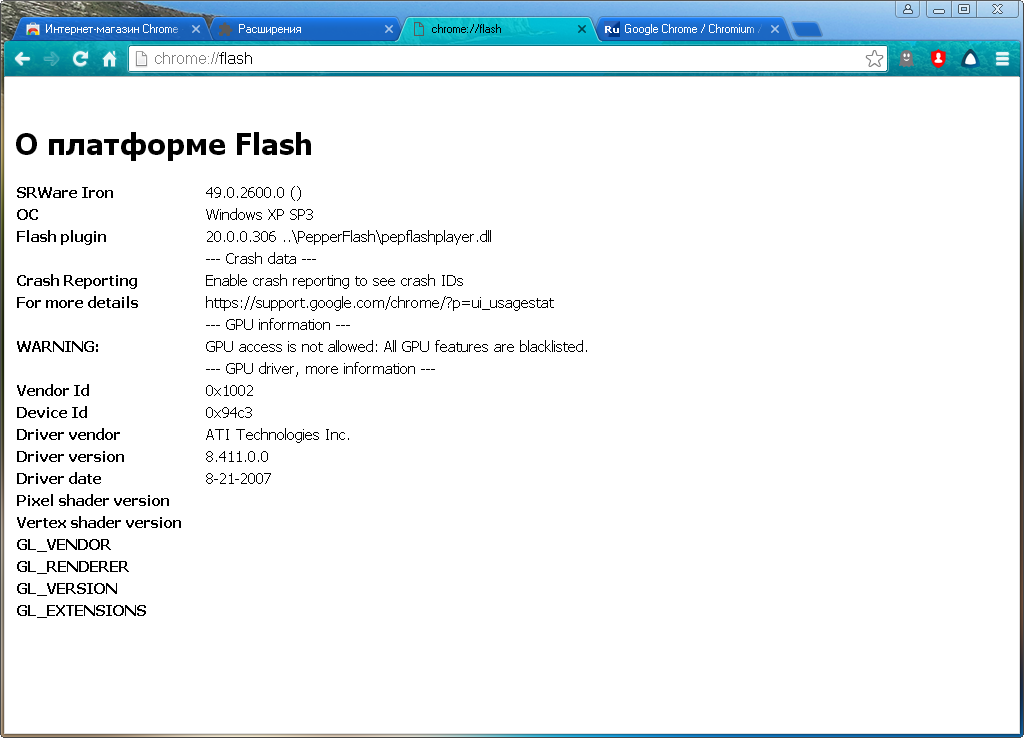Open the Ghostery extension icon

(x=906, y=59)
